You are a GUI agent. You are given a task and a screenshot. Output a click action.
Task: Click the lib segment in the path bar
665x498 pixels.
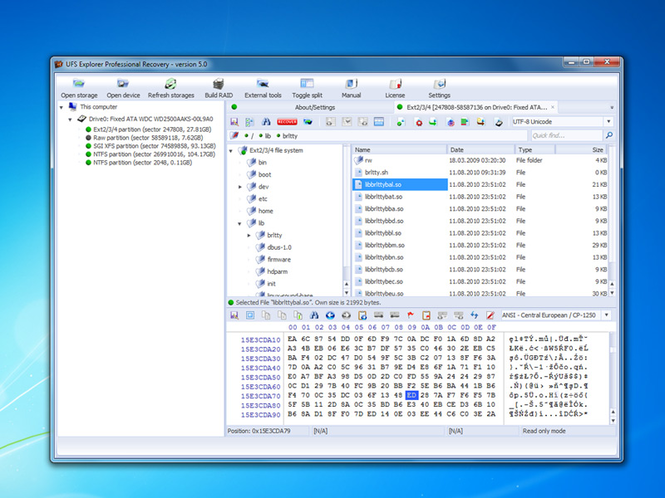click(268, 136)
